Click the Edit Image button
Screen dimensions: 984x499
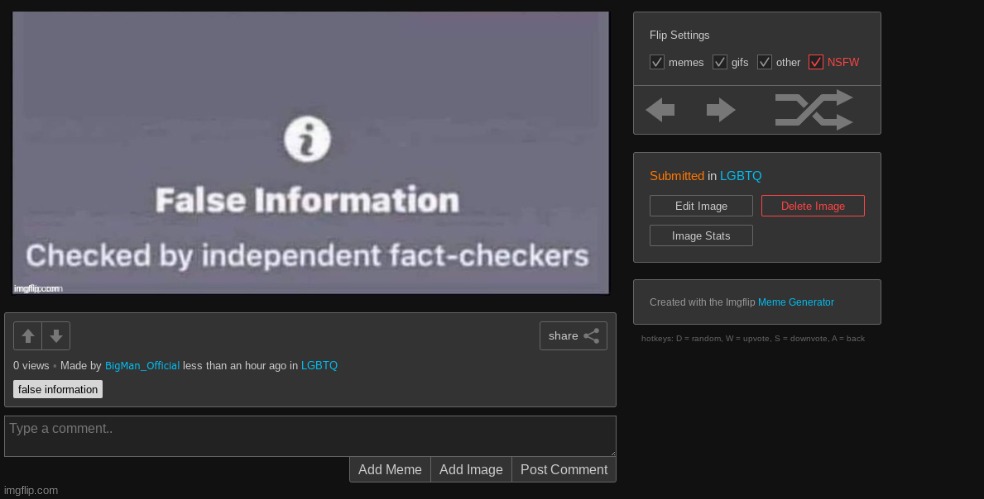(701, 206)
